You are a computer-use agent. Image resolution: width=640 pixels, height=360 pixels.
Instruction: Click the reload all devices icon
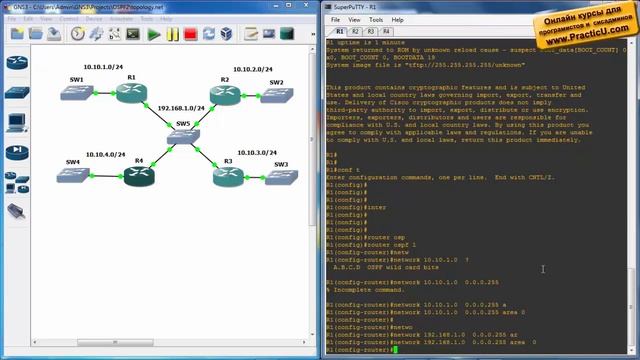point(209,34)
